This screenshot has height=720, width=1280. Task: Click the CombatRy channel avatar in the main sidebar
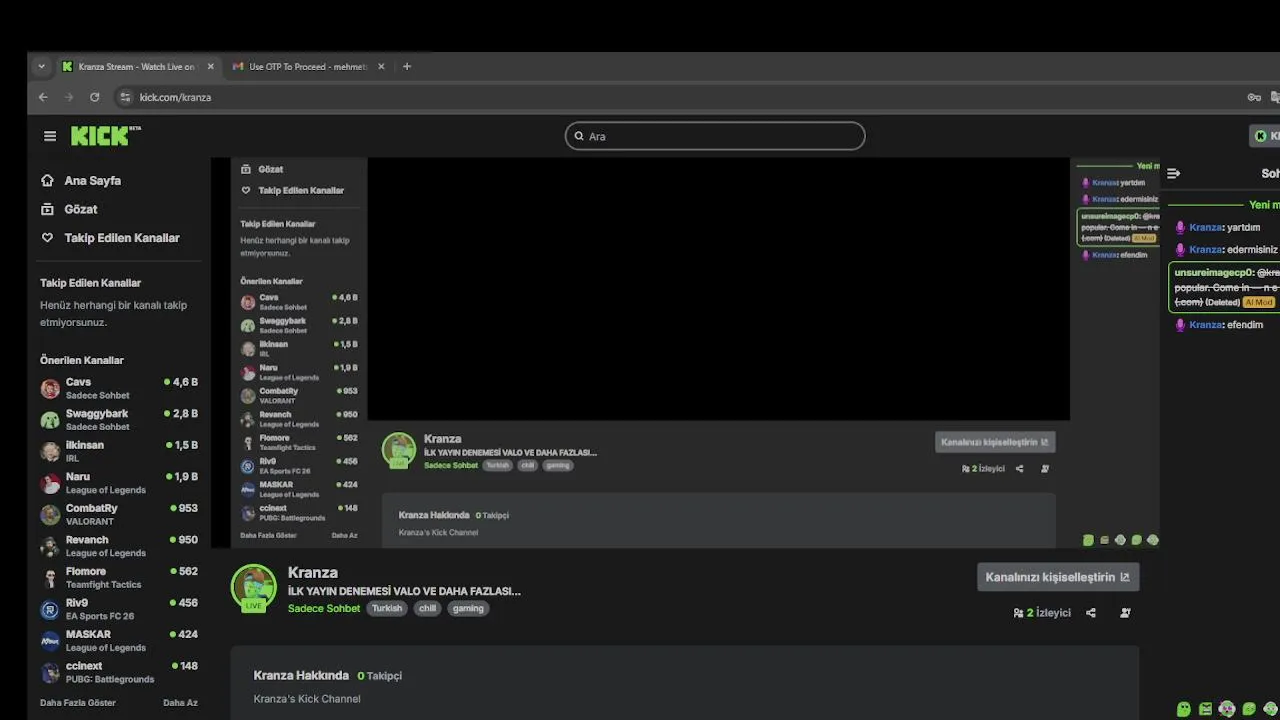pyautogui.click(x=50, y=515)
